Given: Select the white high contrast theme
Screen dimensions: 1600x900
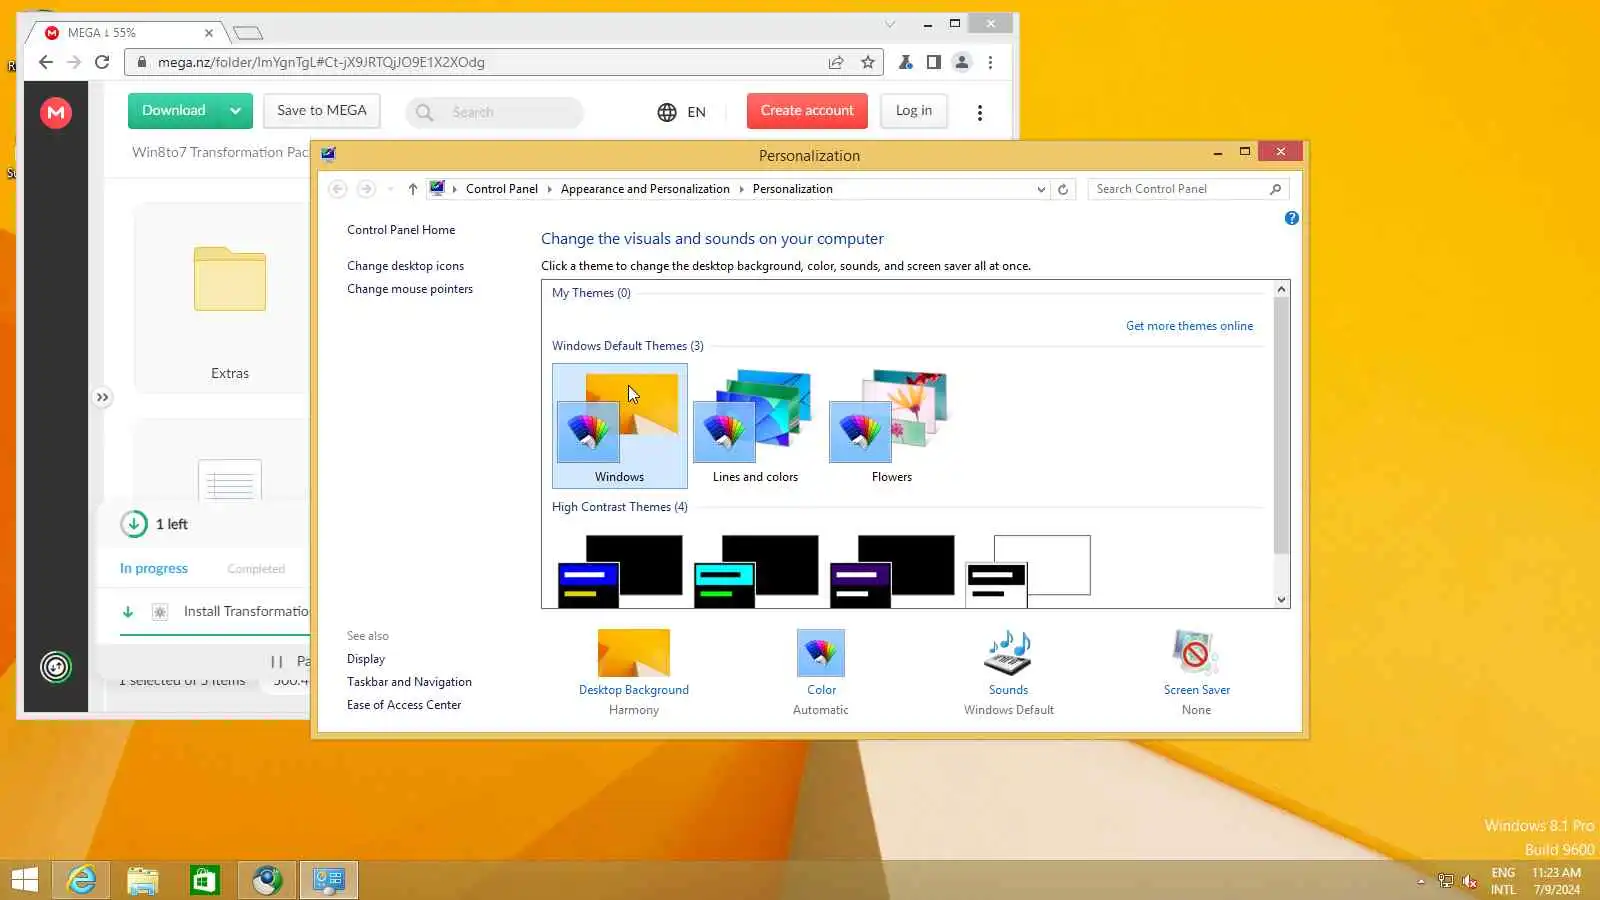Looking at the screenshot, I should point(1028,570).
